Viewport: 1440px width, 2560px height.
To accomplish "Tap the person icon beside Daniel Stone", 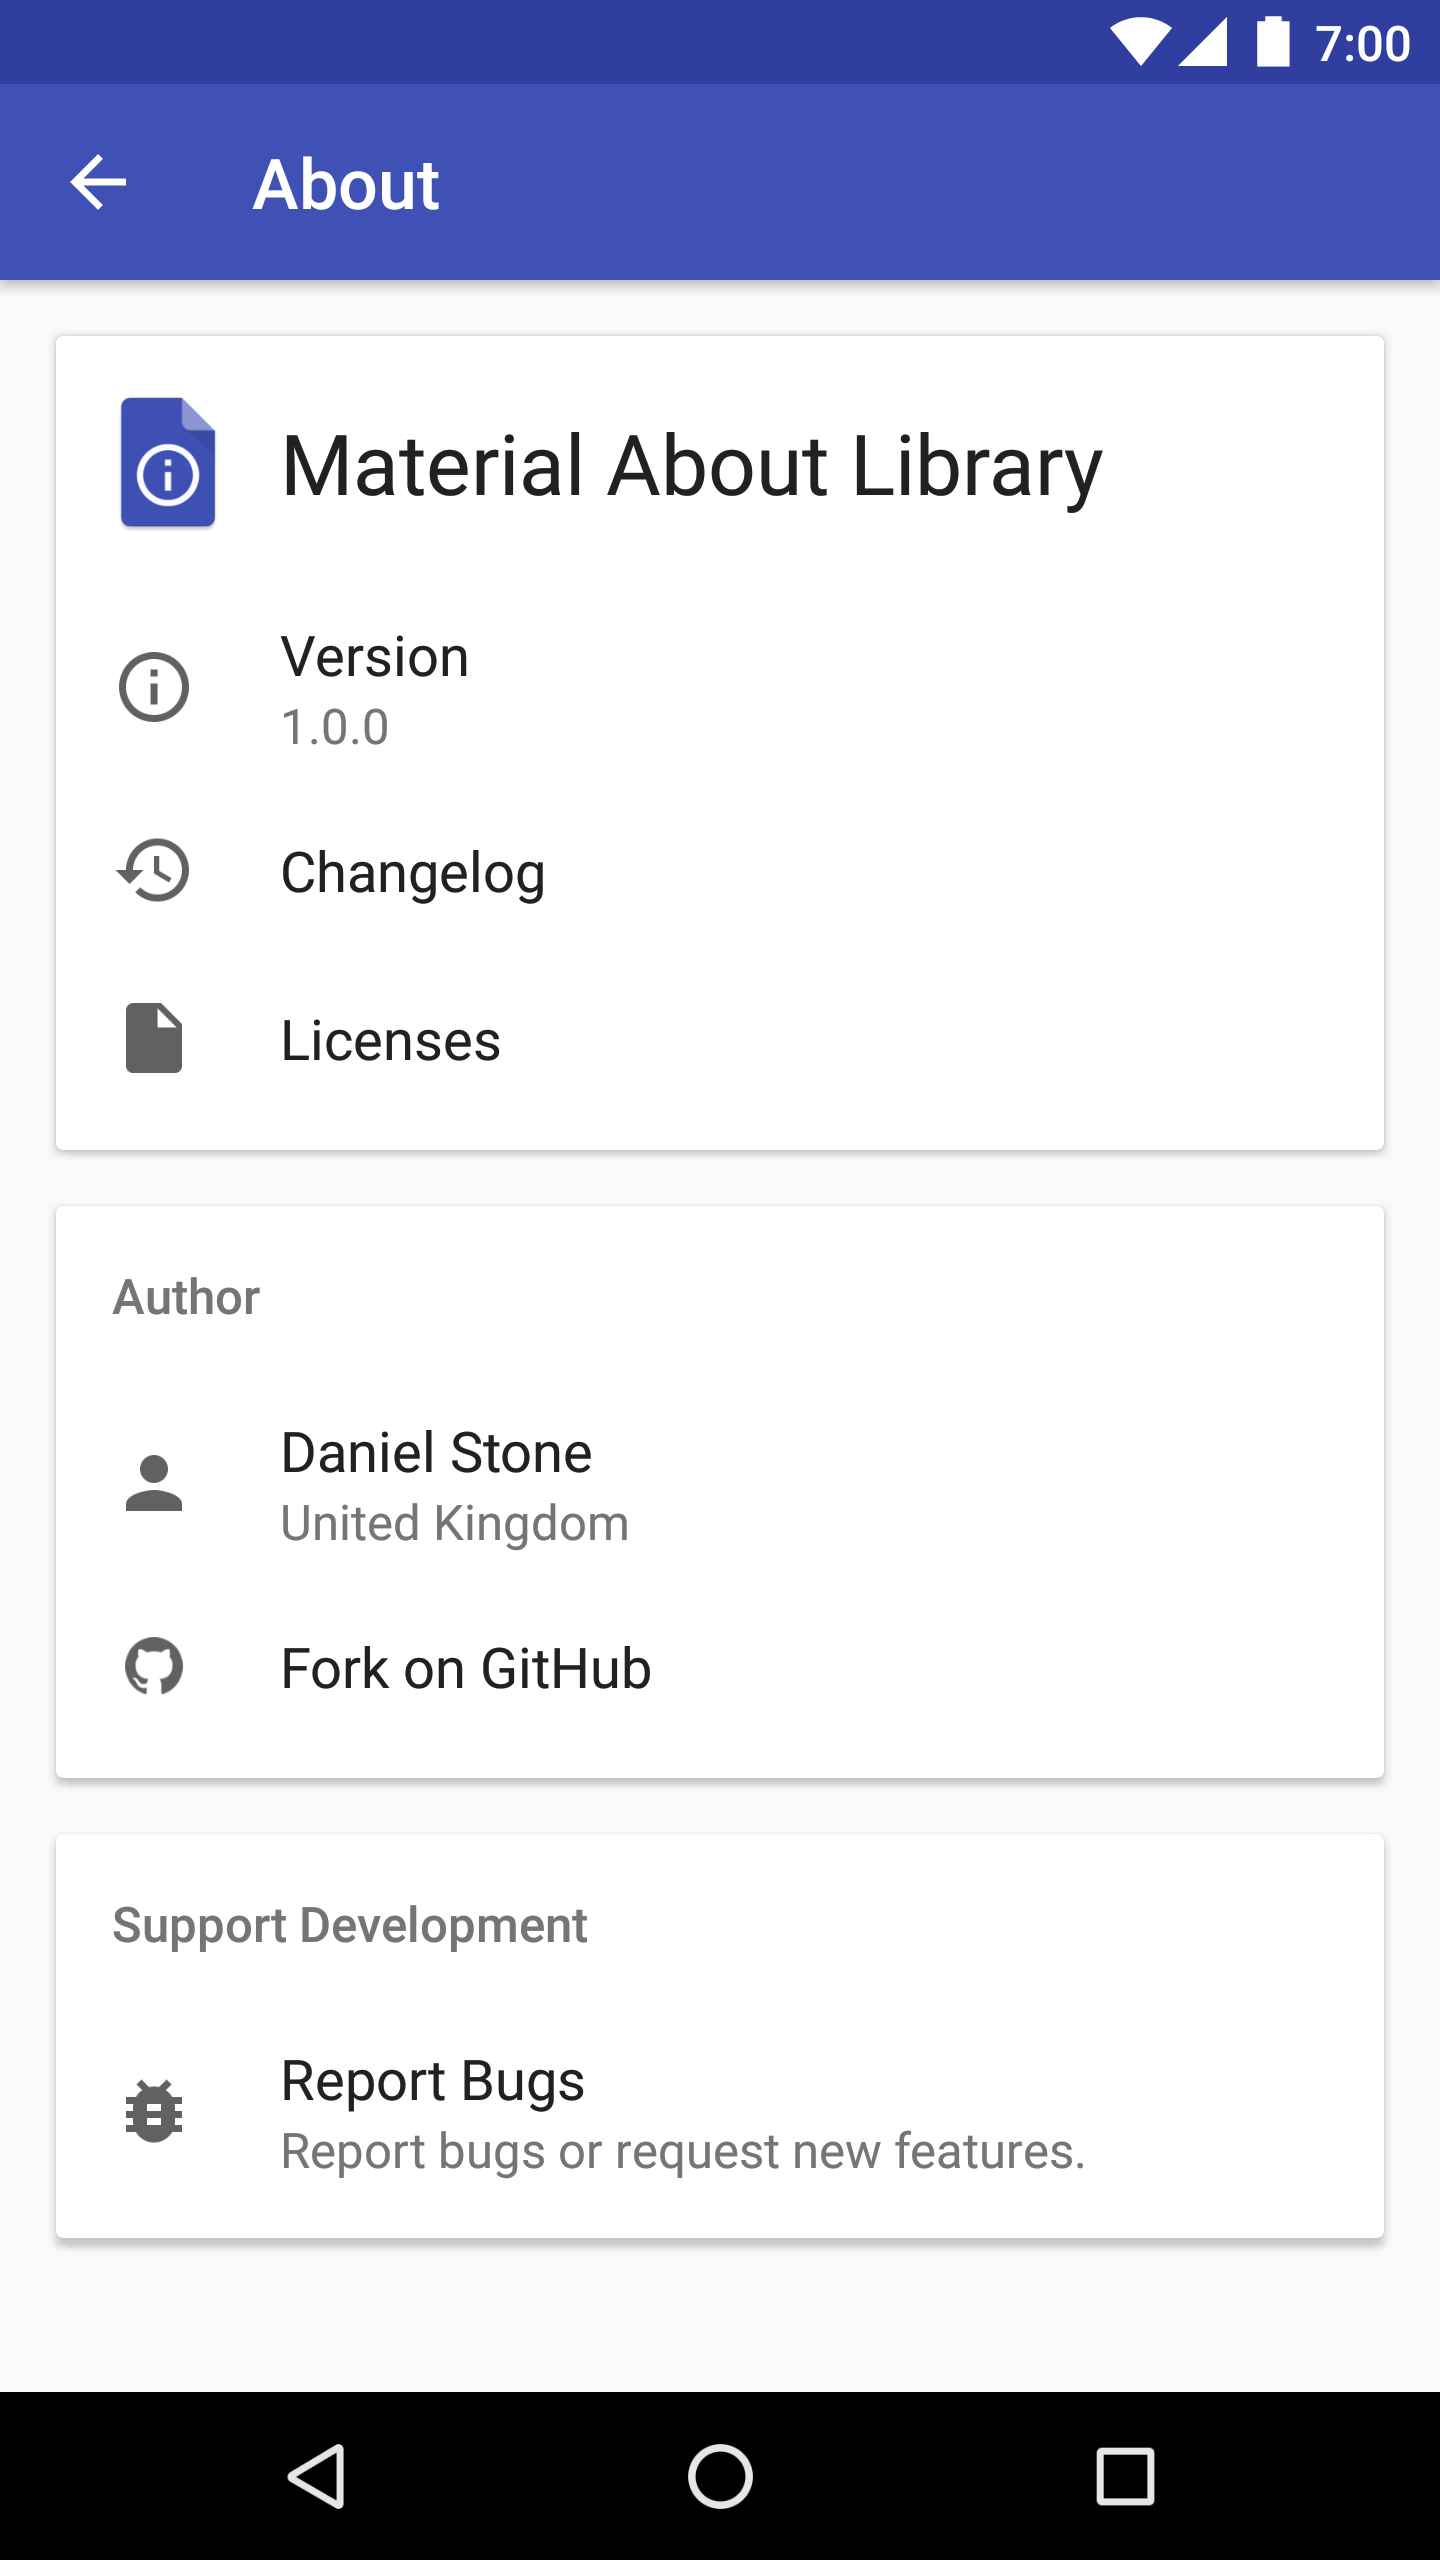I will point(154,1483).
